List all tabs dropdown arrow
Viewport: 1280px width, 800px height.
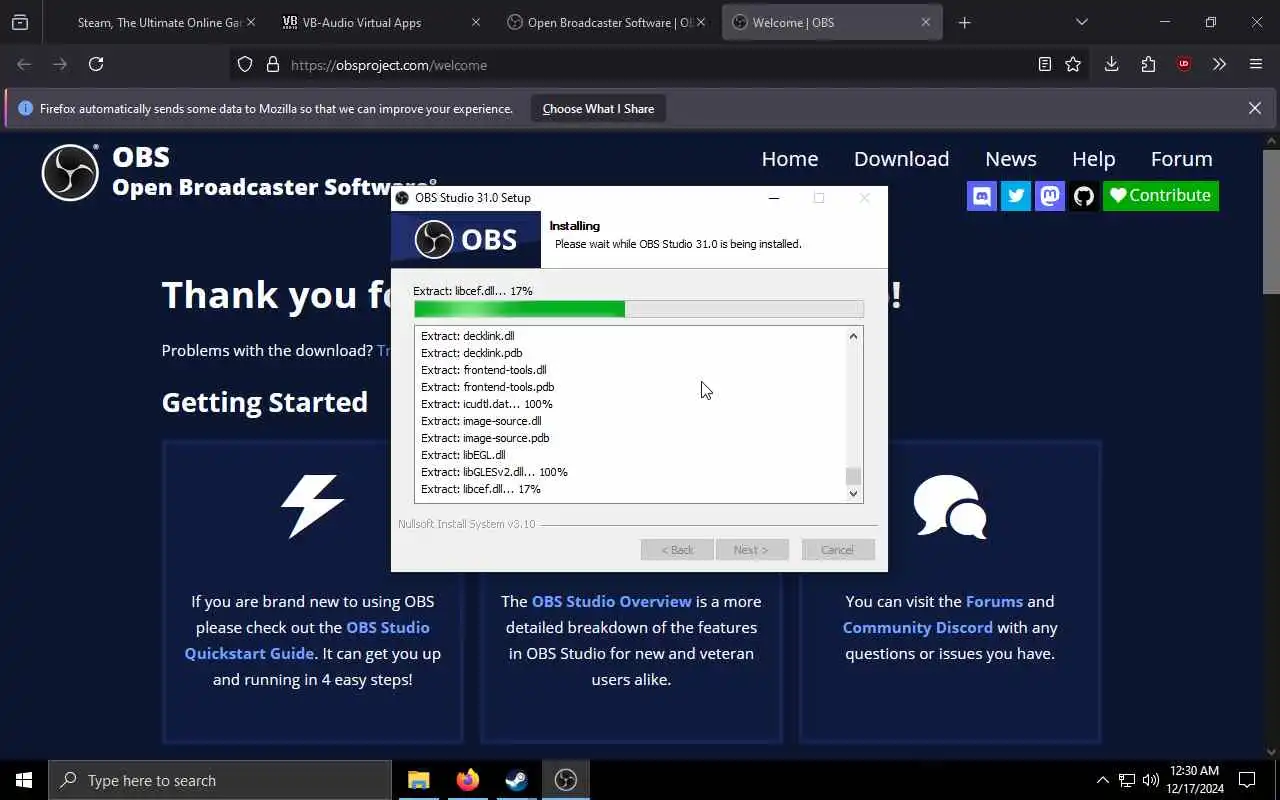[1081, 22]
